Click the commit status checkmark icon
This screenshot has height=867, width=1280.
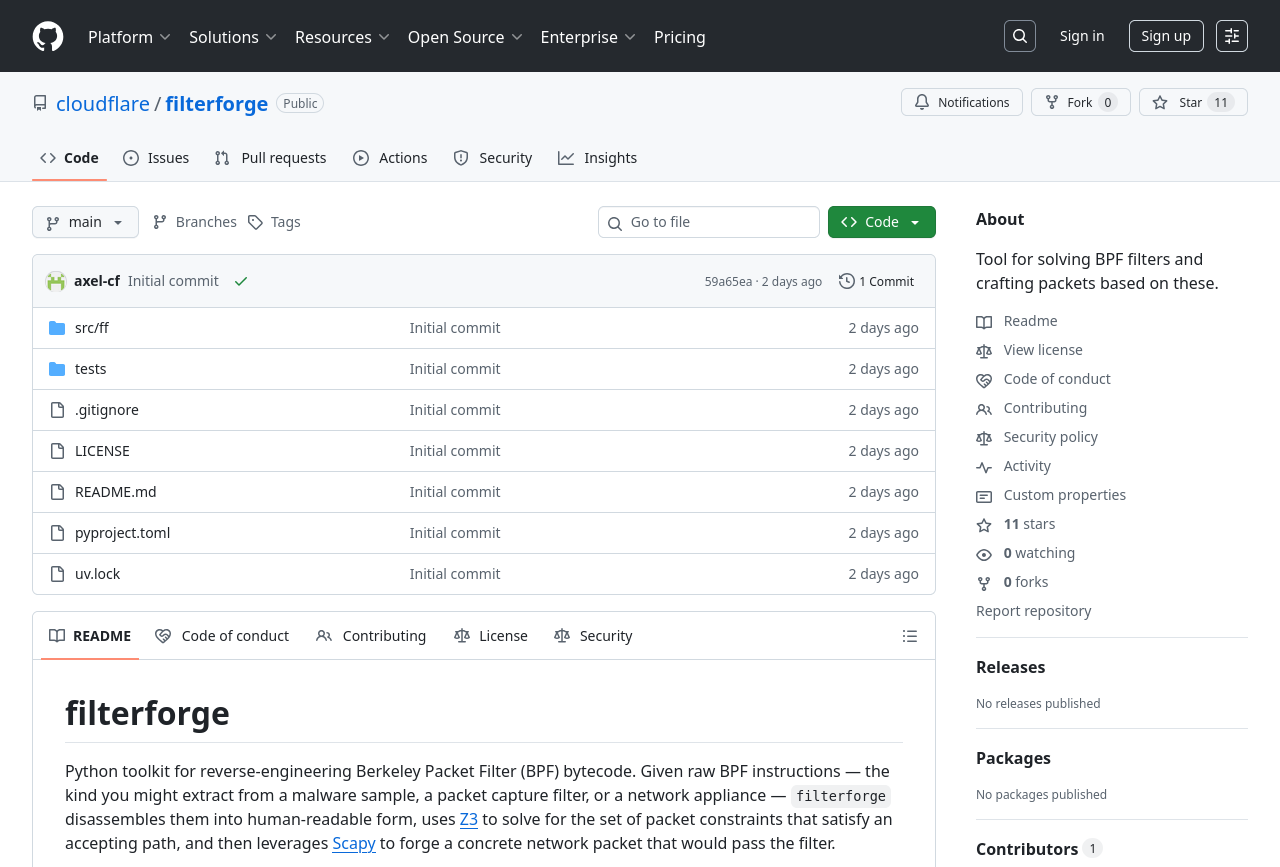(x=241, y=282)
